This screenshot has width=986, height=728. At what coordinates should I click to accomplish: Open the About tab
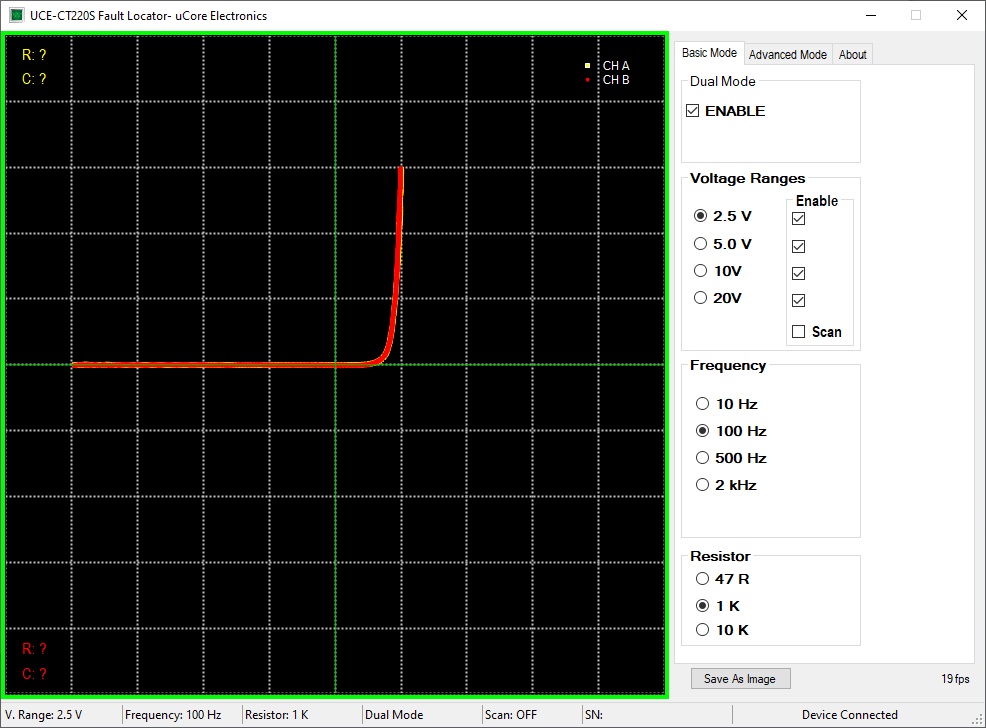pos(852,55)
